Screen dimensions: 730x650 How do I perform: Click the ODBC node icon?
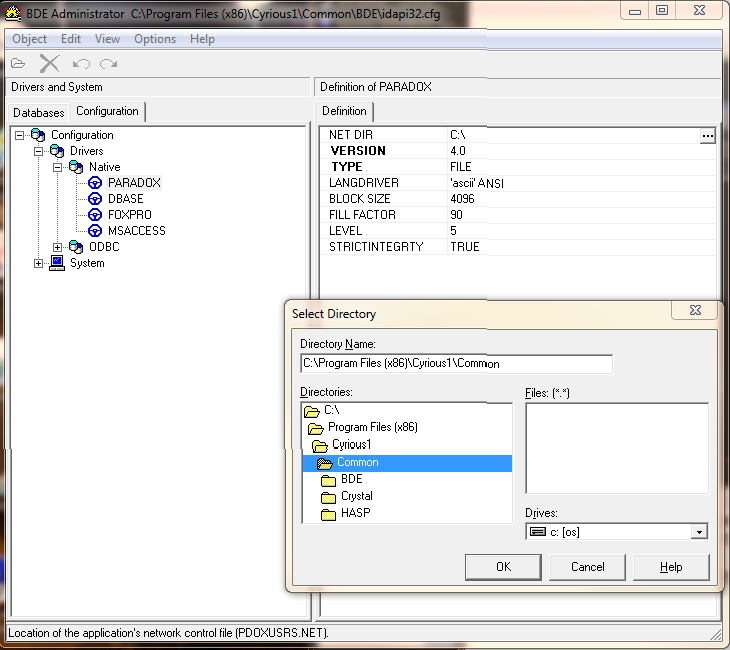(x=76, y=247)
